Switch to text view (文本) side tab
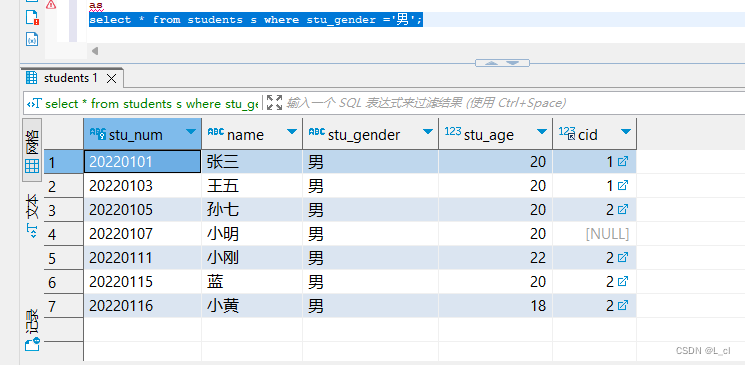The height and width of the screenshot is (365, 745). pyautogui.click(x=32, y=215)
